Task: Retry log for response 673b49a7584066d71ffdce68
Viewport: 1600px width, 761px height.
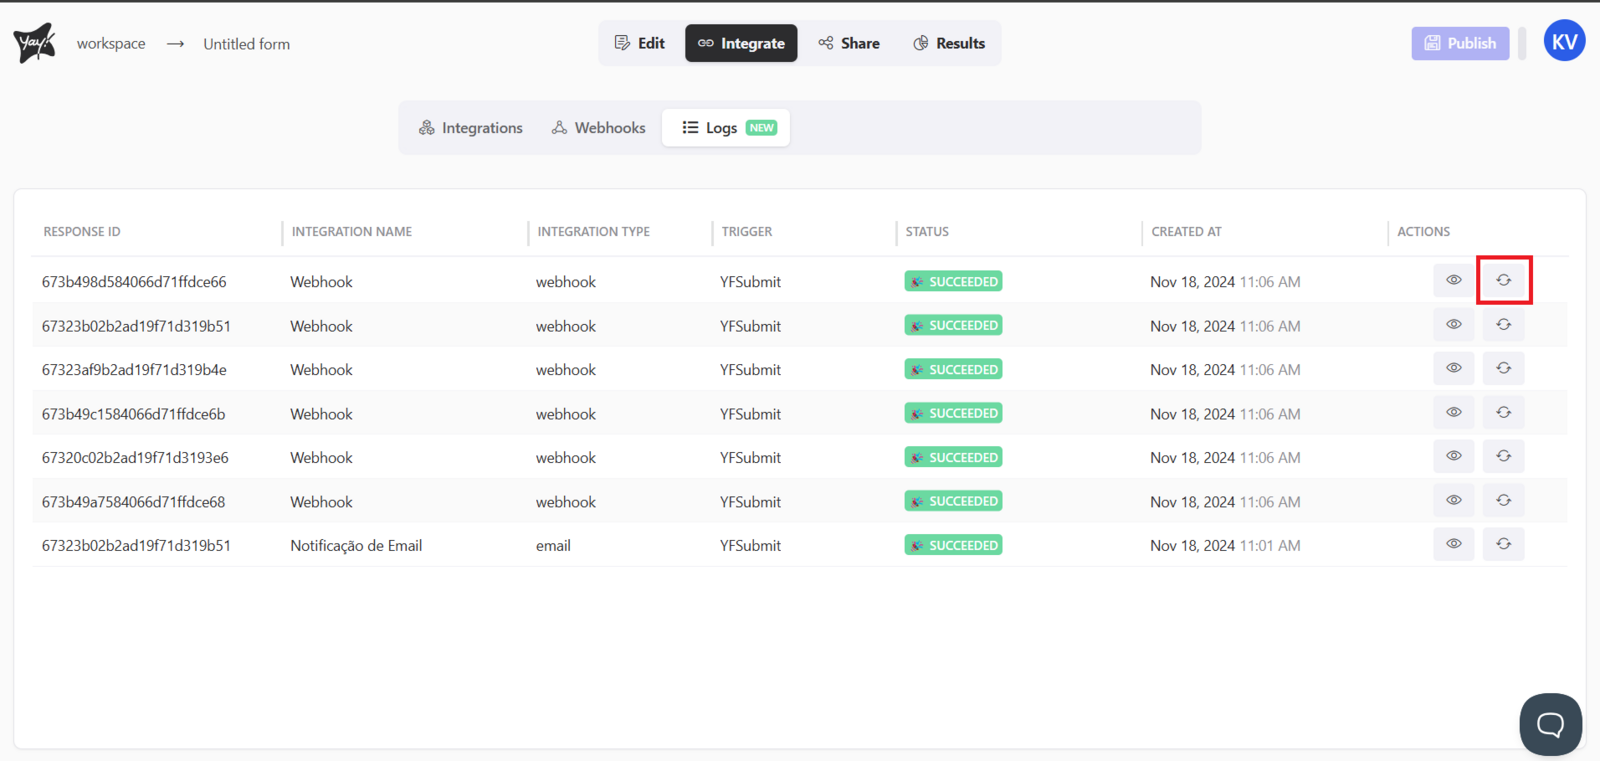Action: tap(1503, 501)
